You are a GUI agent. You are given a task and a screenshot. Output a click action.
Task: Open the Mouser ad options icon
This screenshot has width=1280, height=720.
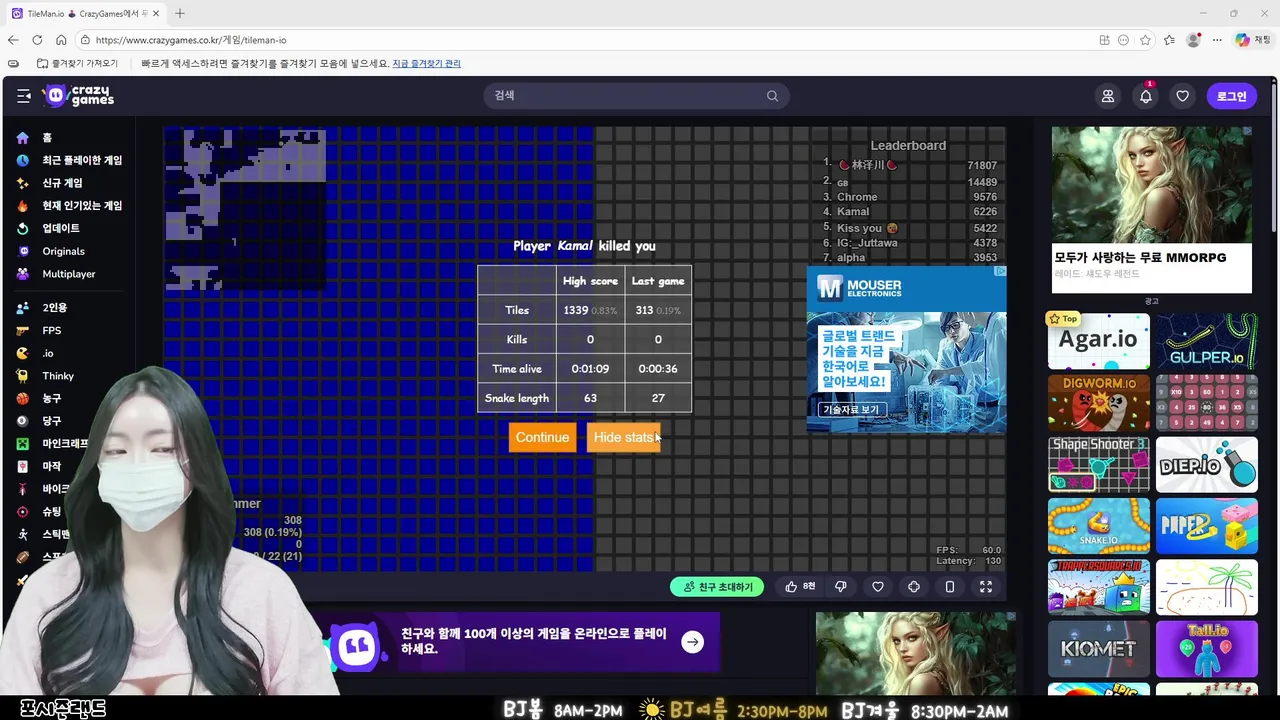tap(1000, 271)
